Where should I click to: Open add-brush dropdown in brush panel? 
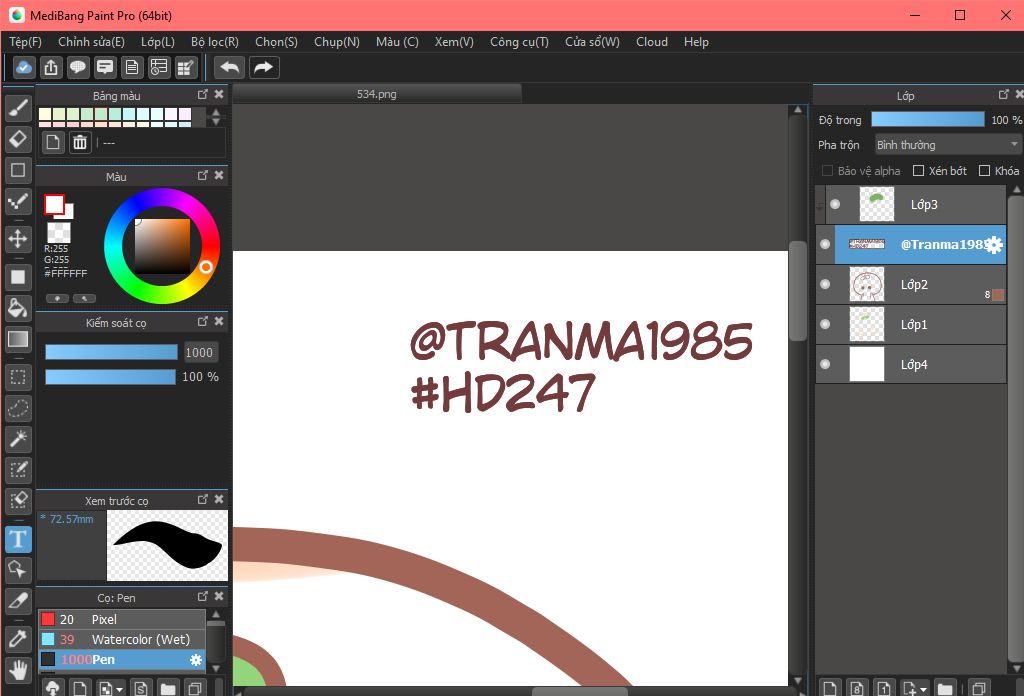pos(119,689)
